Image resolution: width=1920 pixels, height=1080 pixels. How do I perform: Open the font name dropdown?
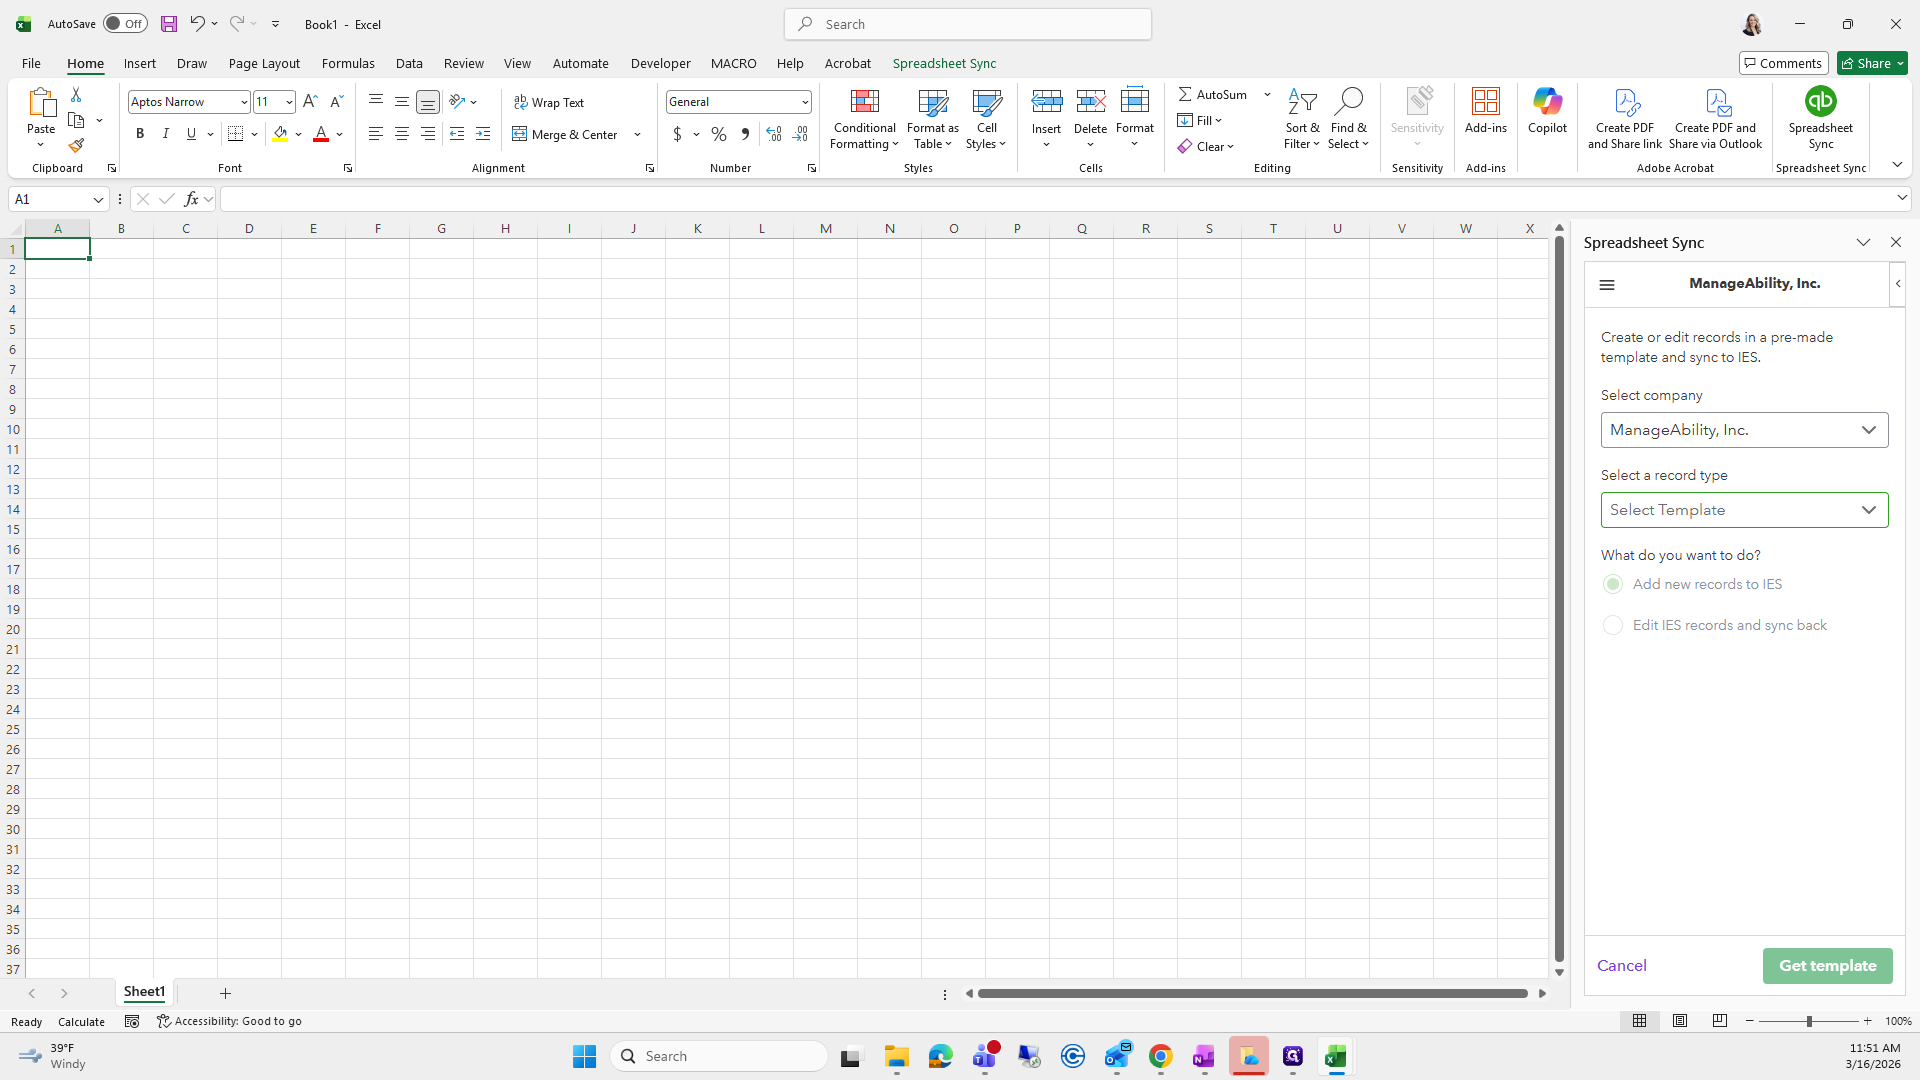[x=243, y=102]
